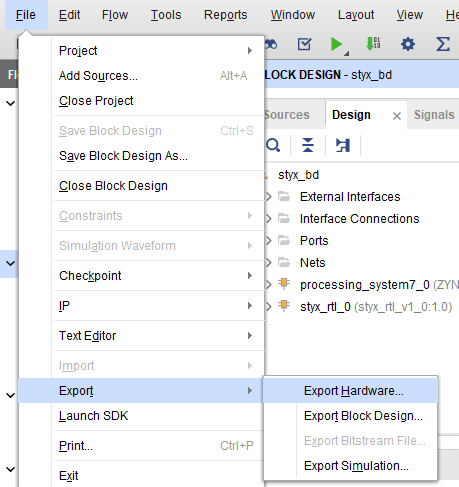Click the checkmark validate icon in toolbar
Image resolution: width=459 pixels, height=487 pixels.
pos(304,44)
